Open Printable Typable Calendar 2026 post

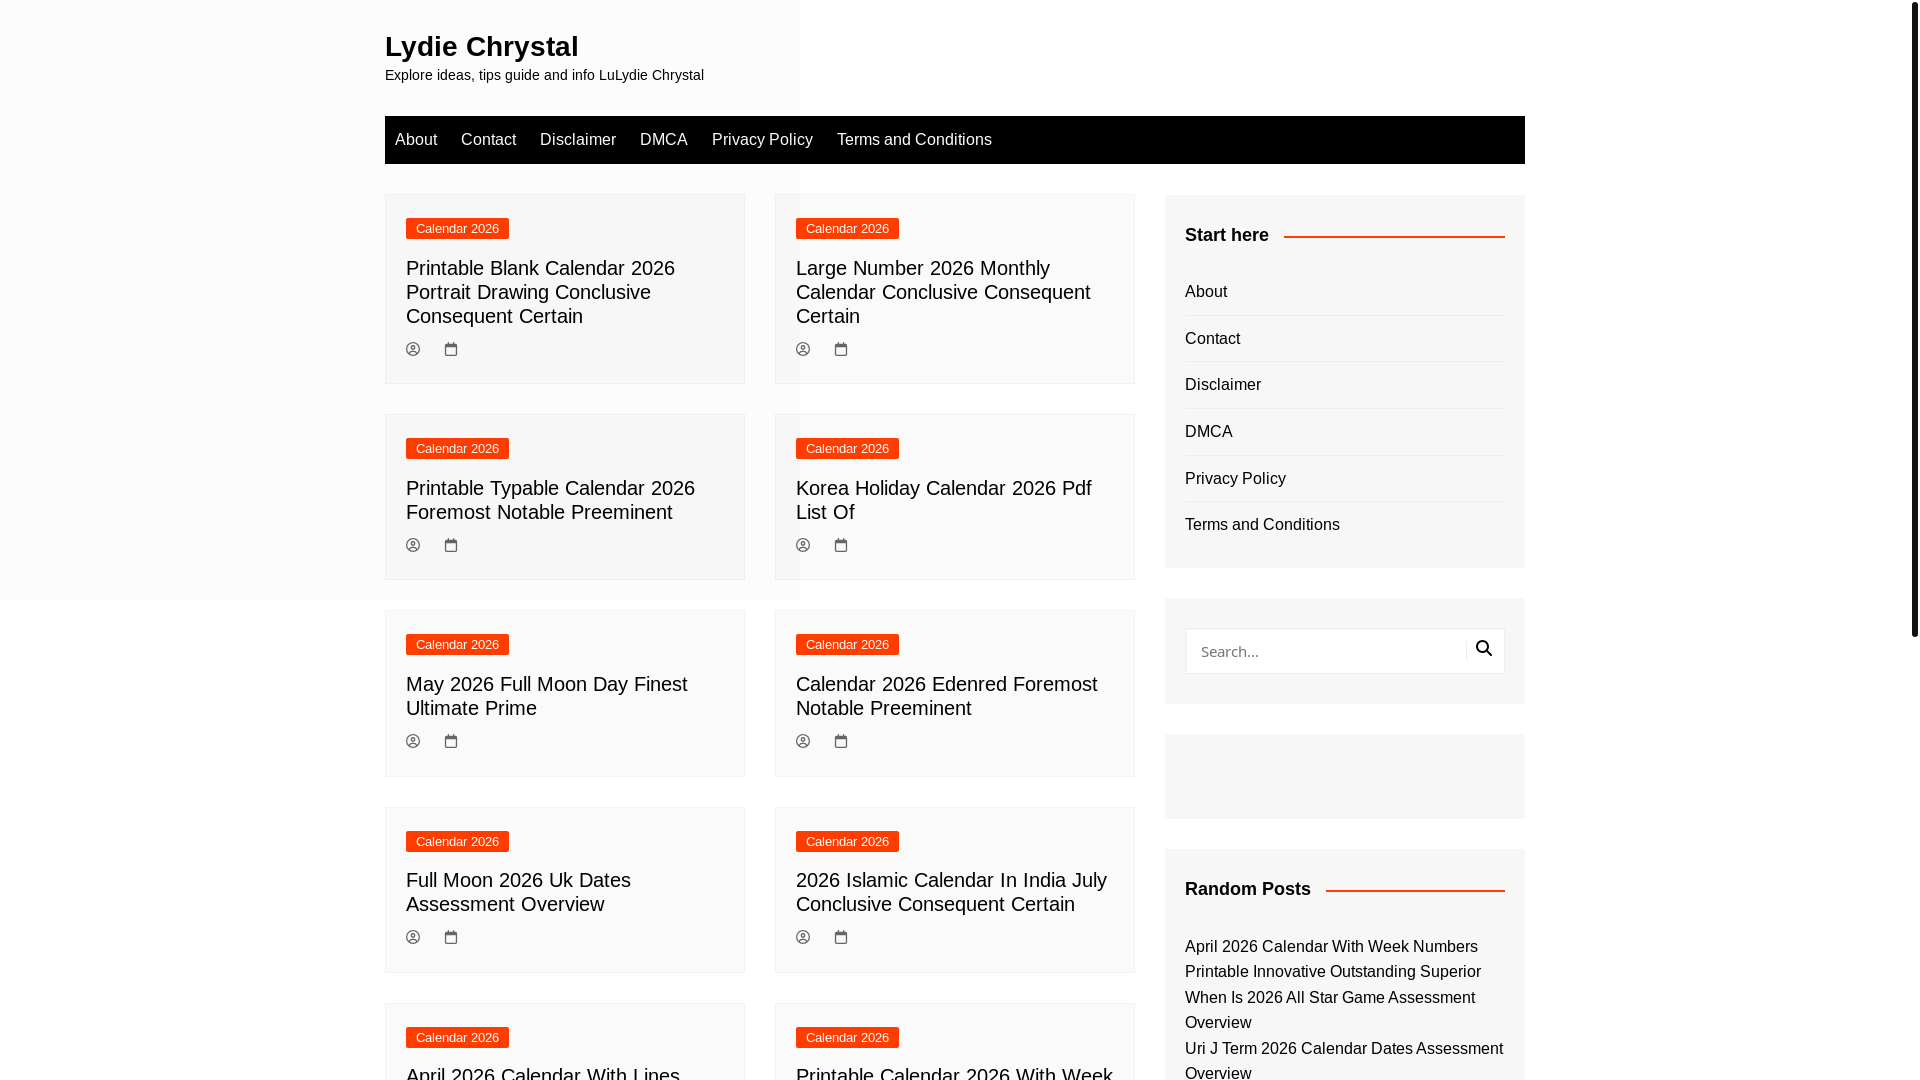550,500
